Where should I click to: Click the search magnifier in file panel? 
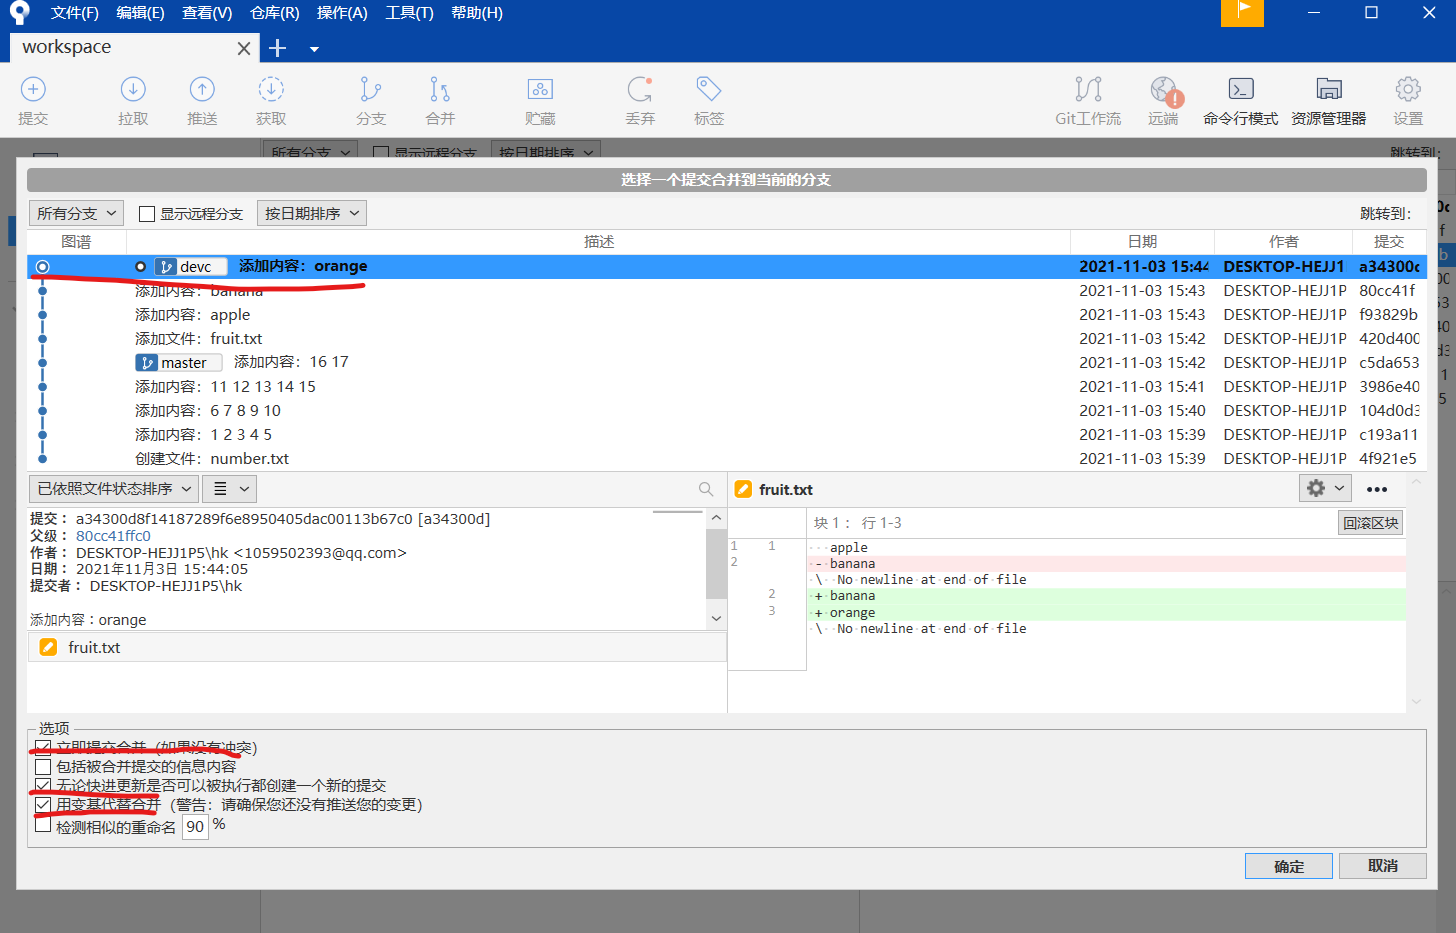click(706, 489)
